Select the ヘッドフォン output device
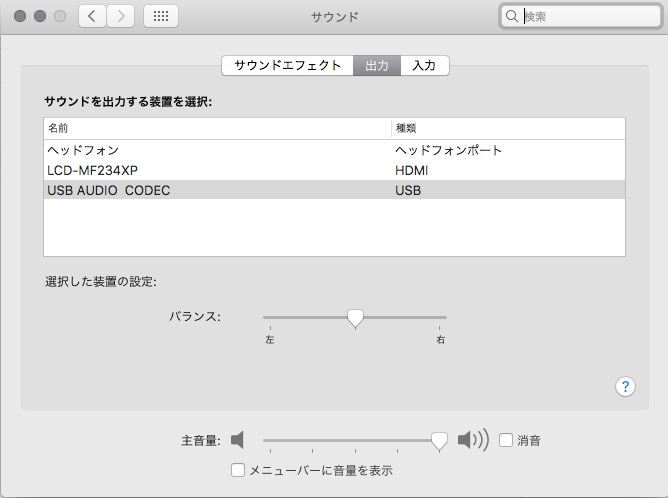 click(x=334, y=150)
